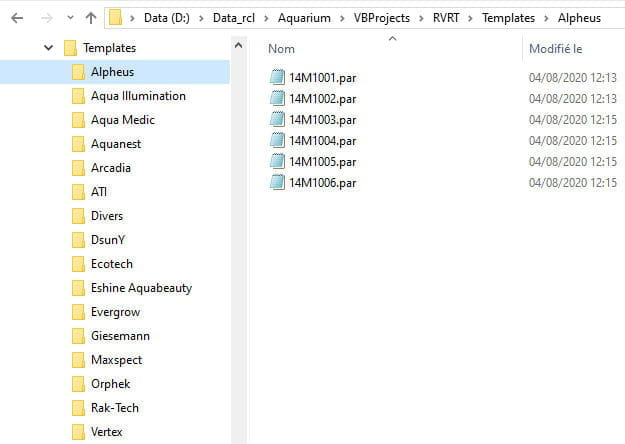
Task: Select Data (D:) in the breadcrumb path
Action: click(x=167, y=18)
